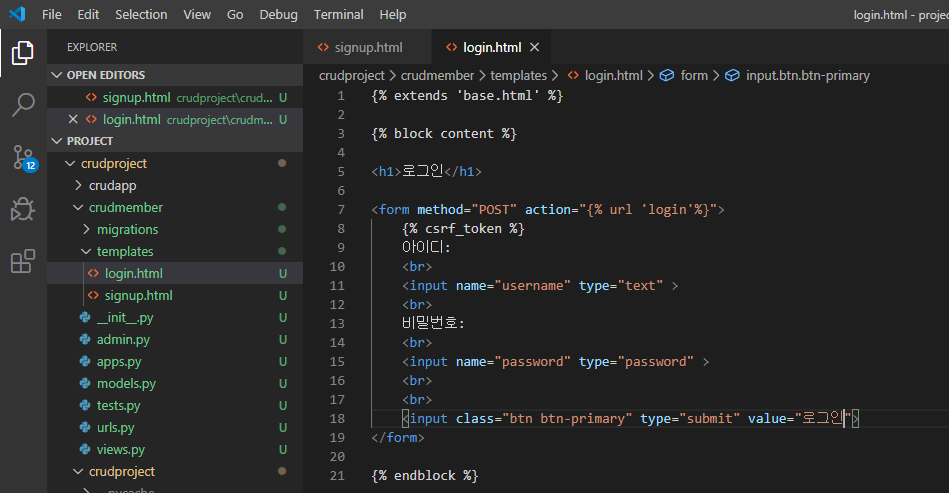Open the Terminal menu
This screenshot has height=493, width=949.
click(338, 15)
